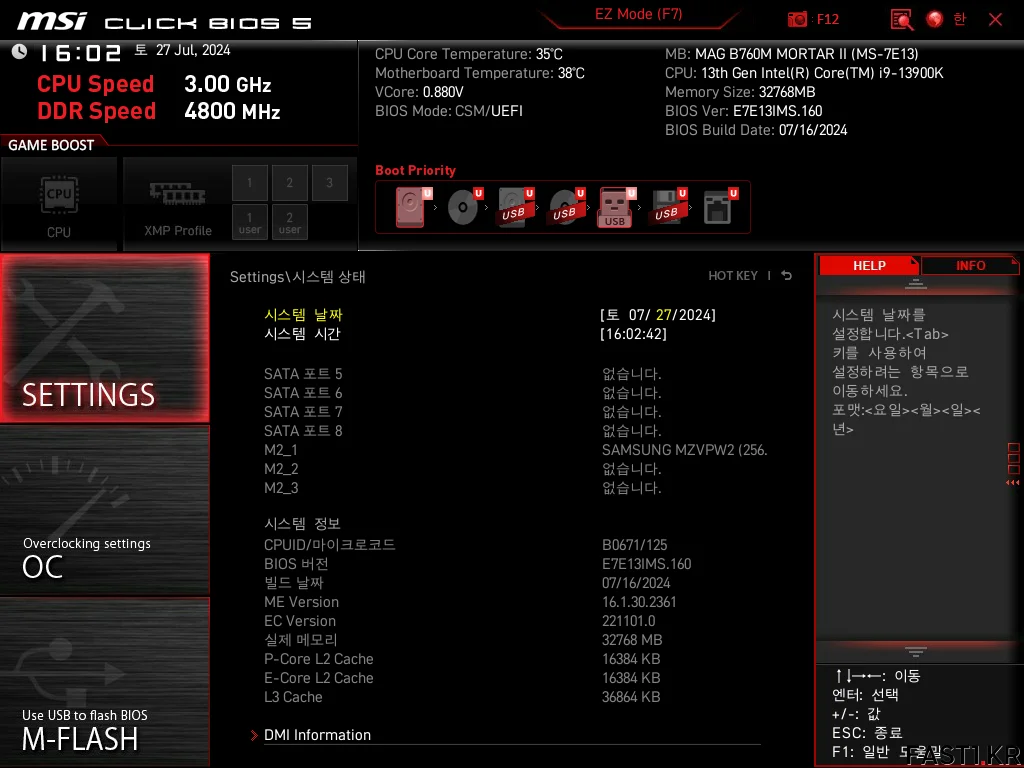1024x768 pixels.
Task: Switch to the HELP tab
Action: [868, 265]
